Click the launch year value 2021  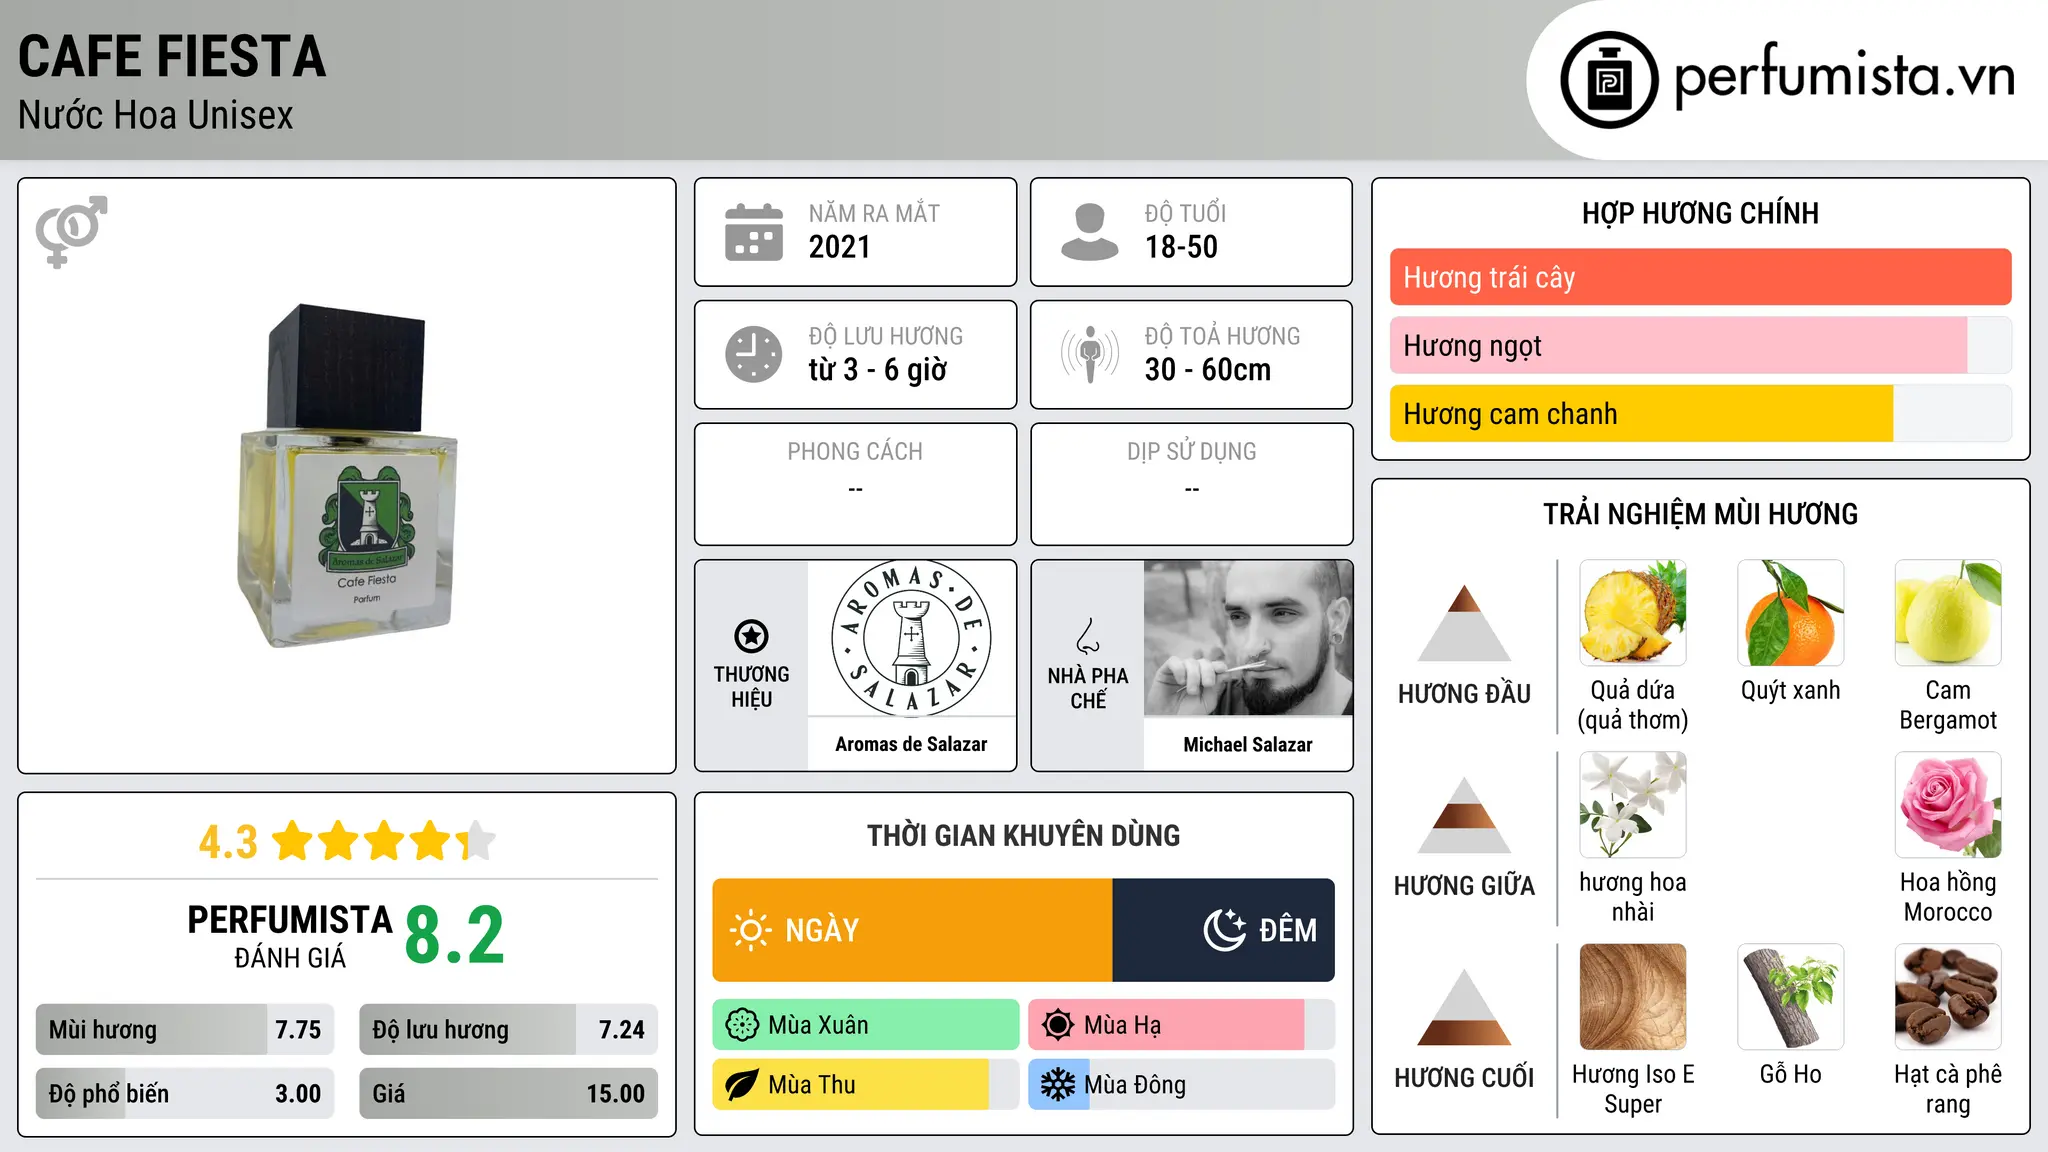point(840,247)
